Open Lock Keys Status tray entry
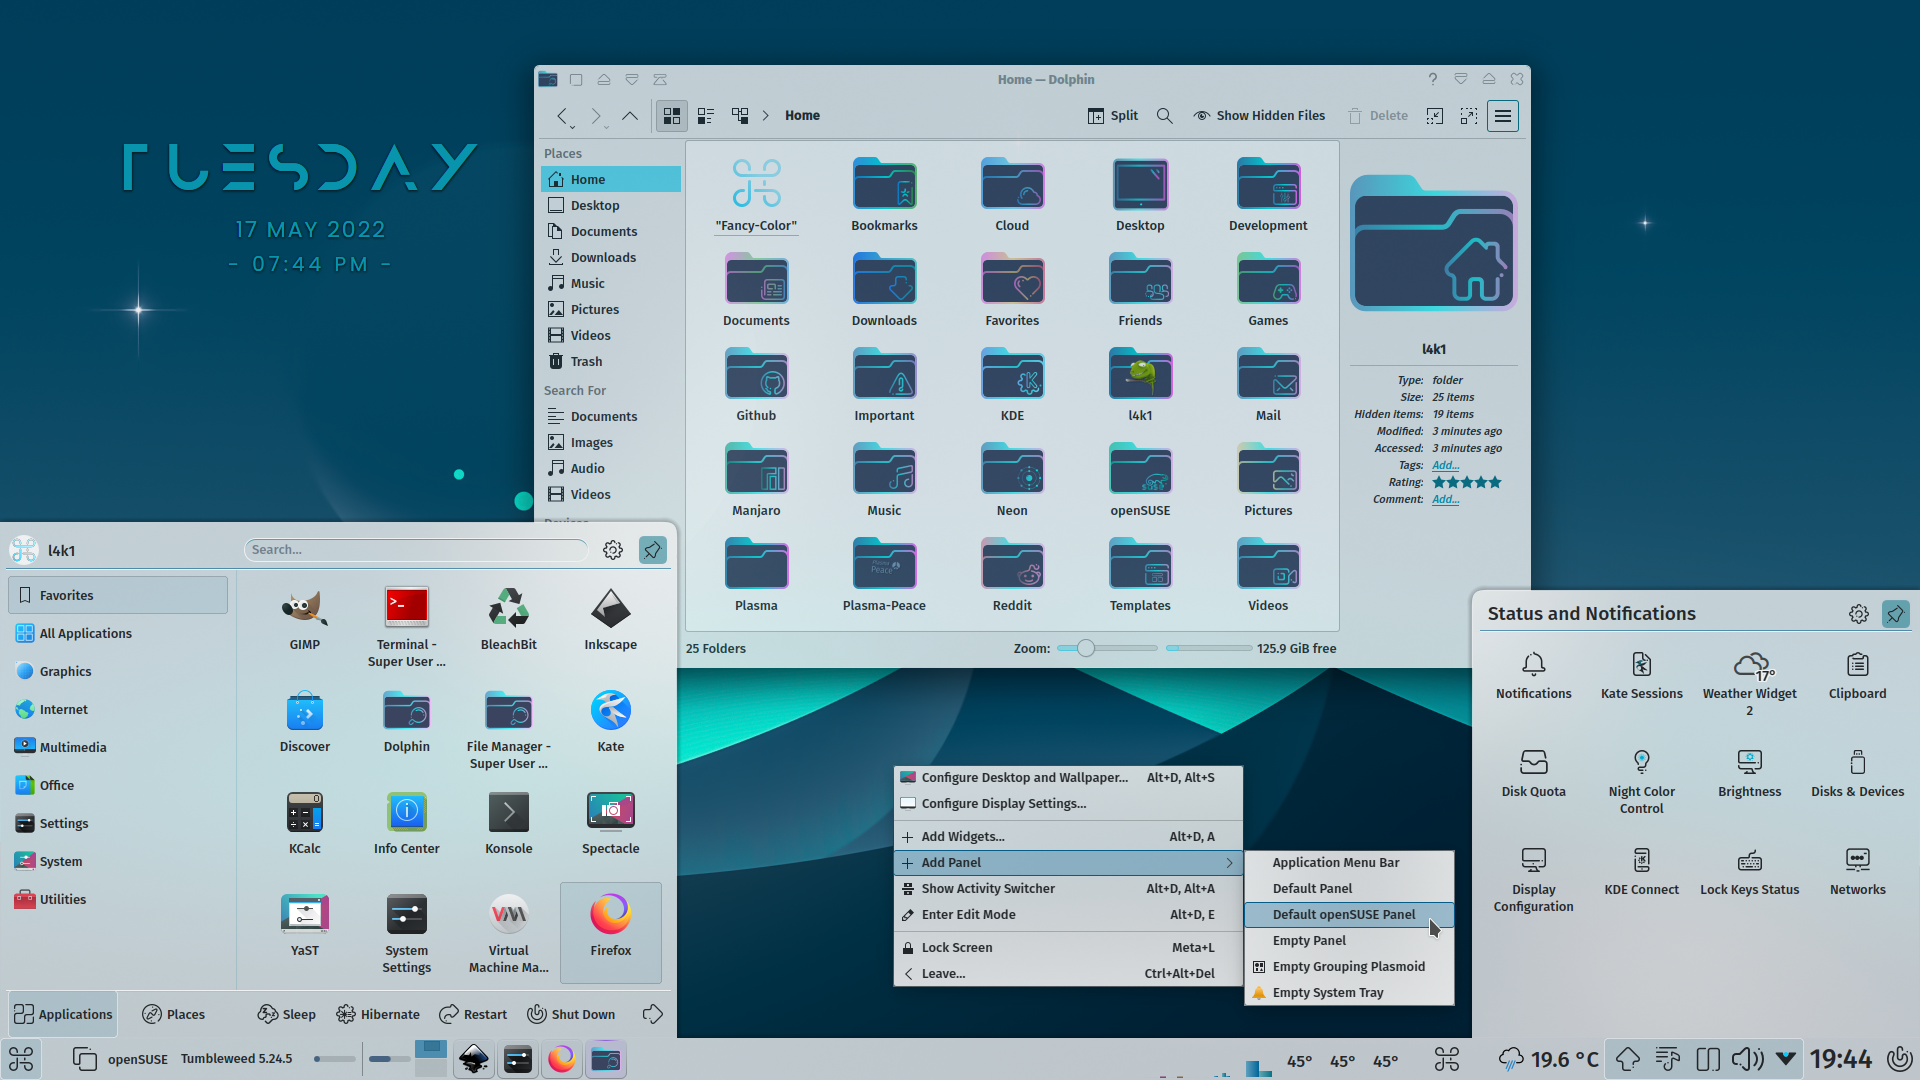This screenshot has width=1920, height=1080. click(1750, 871)
